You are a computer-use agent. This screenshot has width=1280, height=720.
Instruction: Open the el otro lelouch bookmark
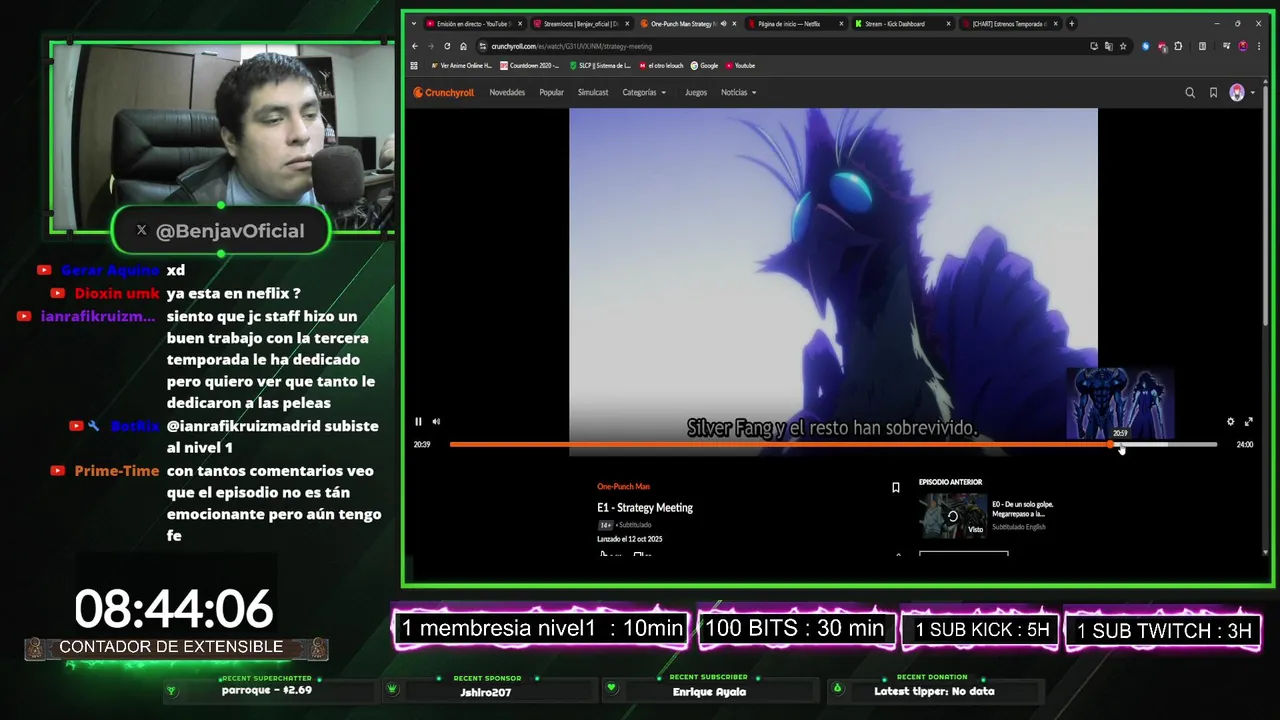661,66
